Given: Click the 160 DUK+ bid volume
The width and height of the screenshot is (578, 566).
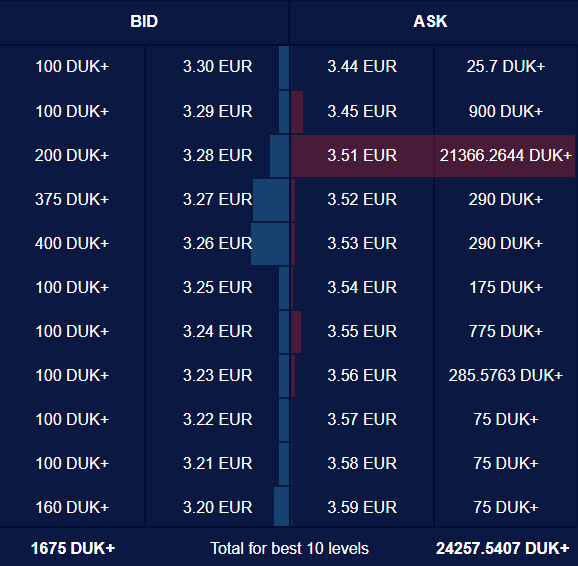Looking at the screenshot, I should coord(72,507).
